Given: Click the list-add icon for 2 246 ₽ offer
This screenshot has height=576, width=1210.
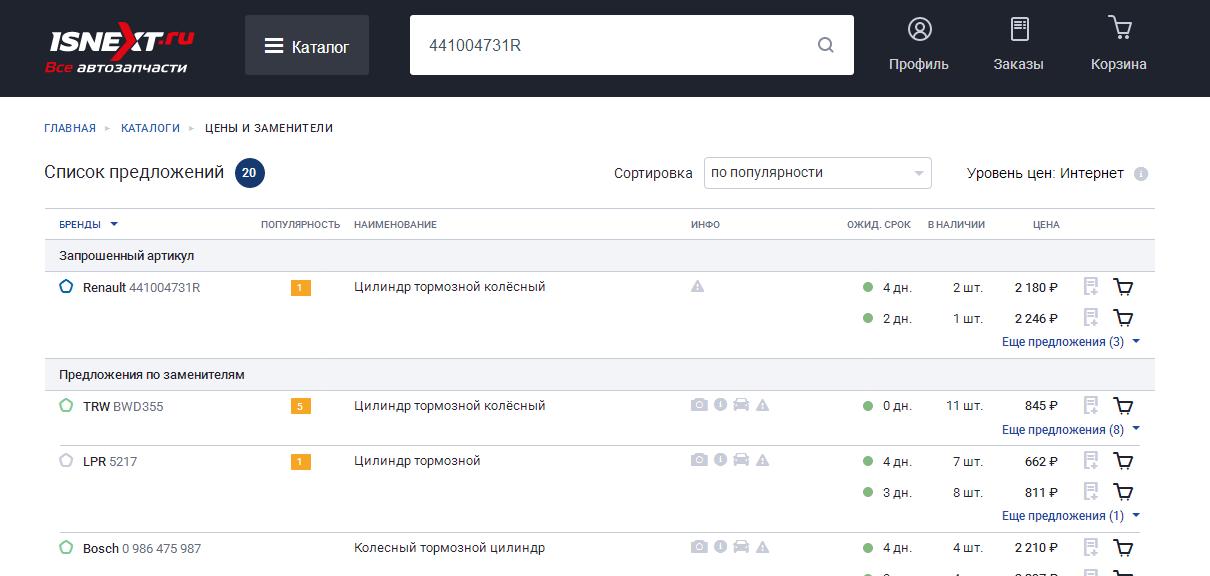Looking at the screenshot, I should [1091, 318].
